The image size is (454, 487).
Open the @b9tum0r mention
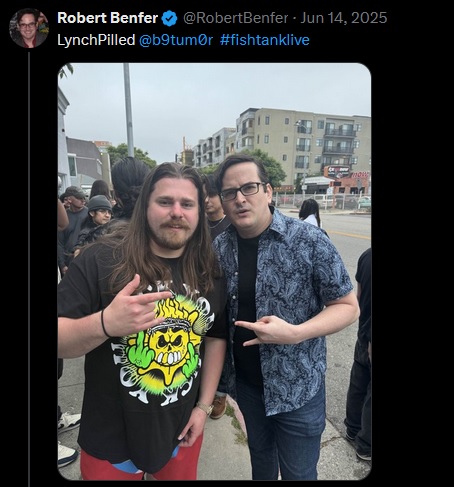pos(176,40)
